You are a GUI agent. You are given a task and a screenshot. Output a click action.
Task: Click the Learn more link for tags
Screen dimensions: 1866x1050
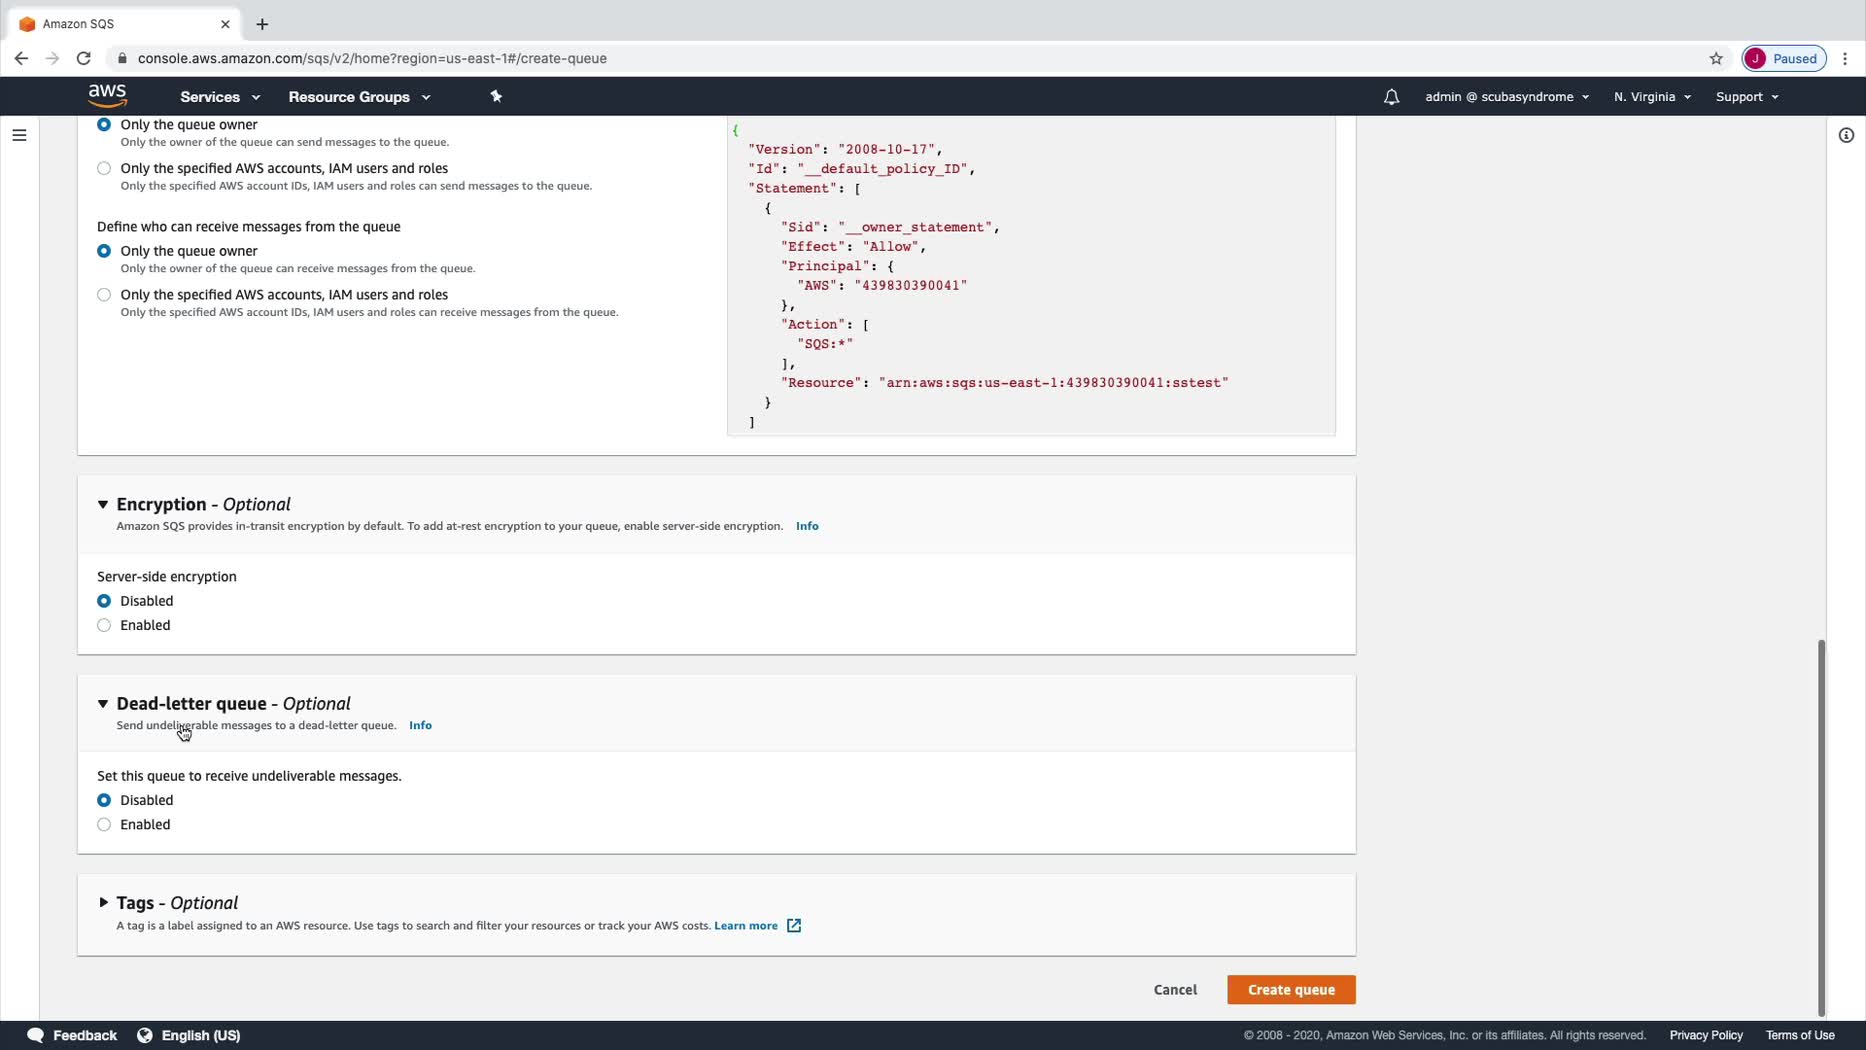[x=746, y=926]
